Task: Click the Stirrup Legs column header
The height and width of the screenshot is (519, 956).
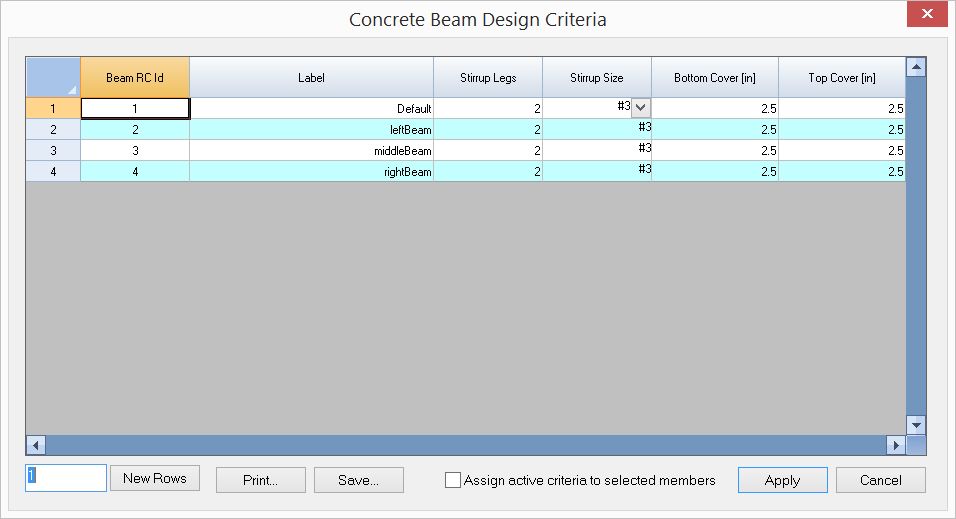Action: [x=488, y=77]
